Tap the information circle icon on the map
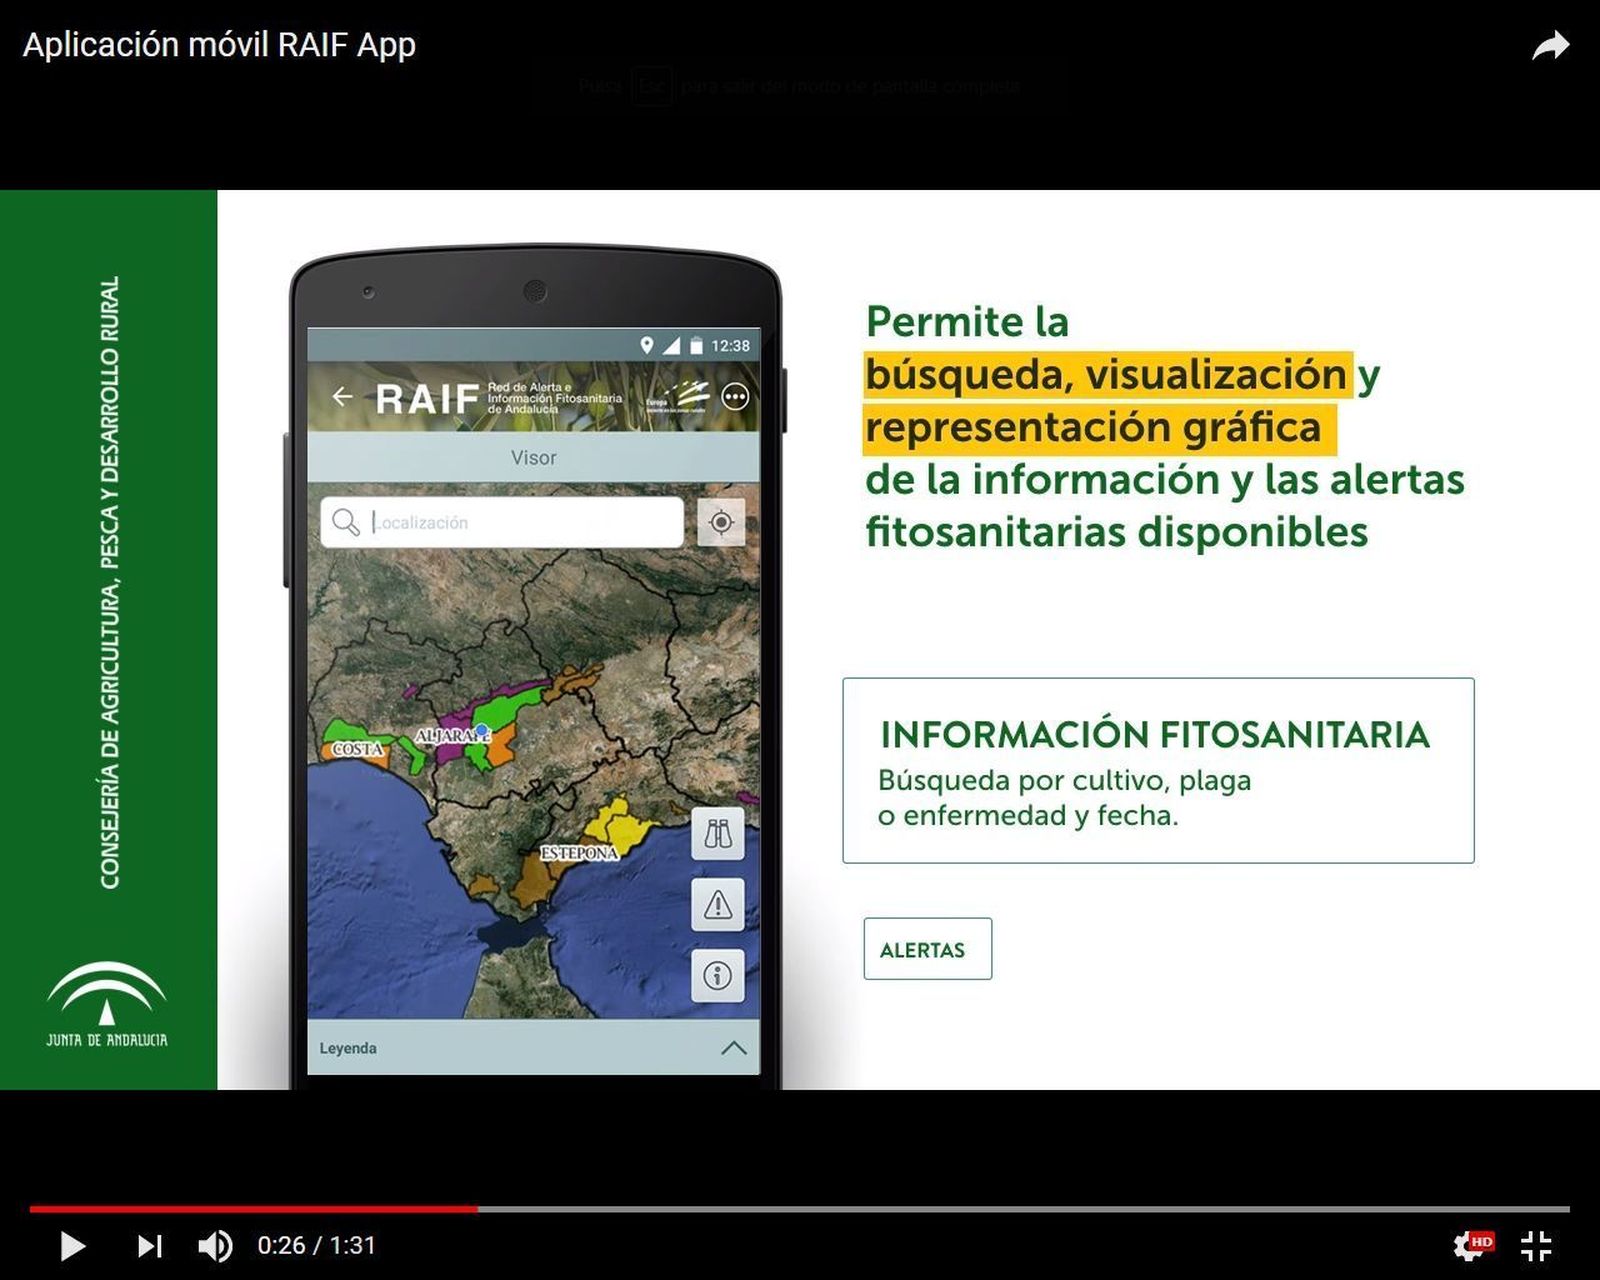 pos(718,975)
